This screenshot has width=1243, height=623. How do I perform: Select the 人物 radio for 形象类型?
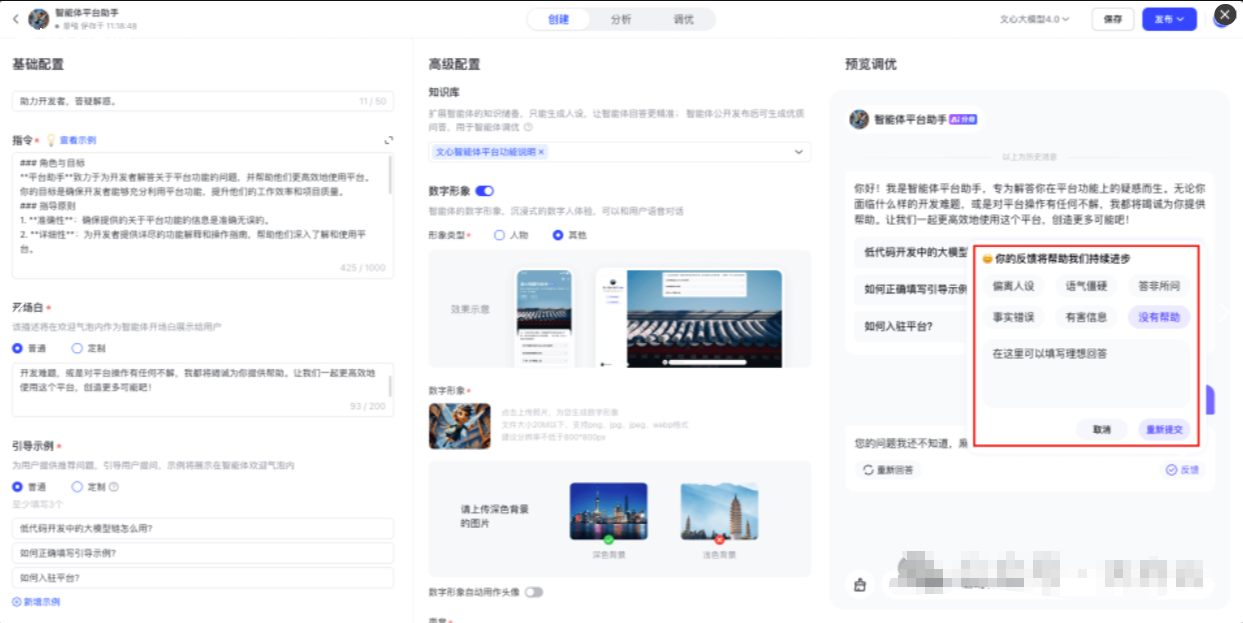coord(499,235)
